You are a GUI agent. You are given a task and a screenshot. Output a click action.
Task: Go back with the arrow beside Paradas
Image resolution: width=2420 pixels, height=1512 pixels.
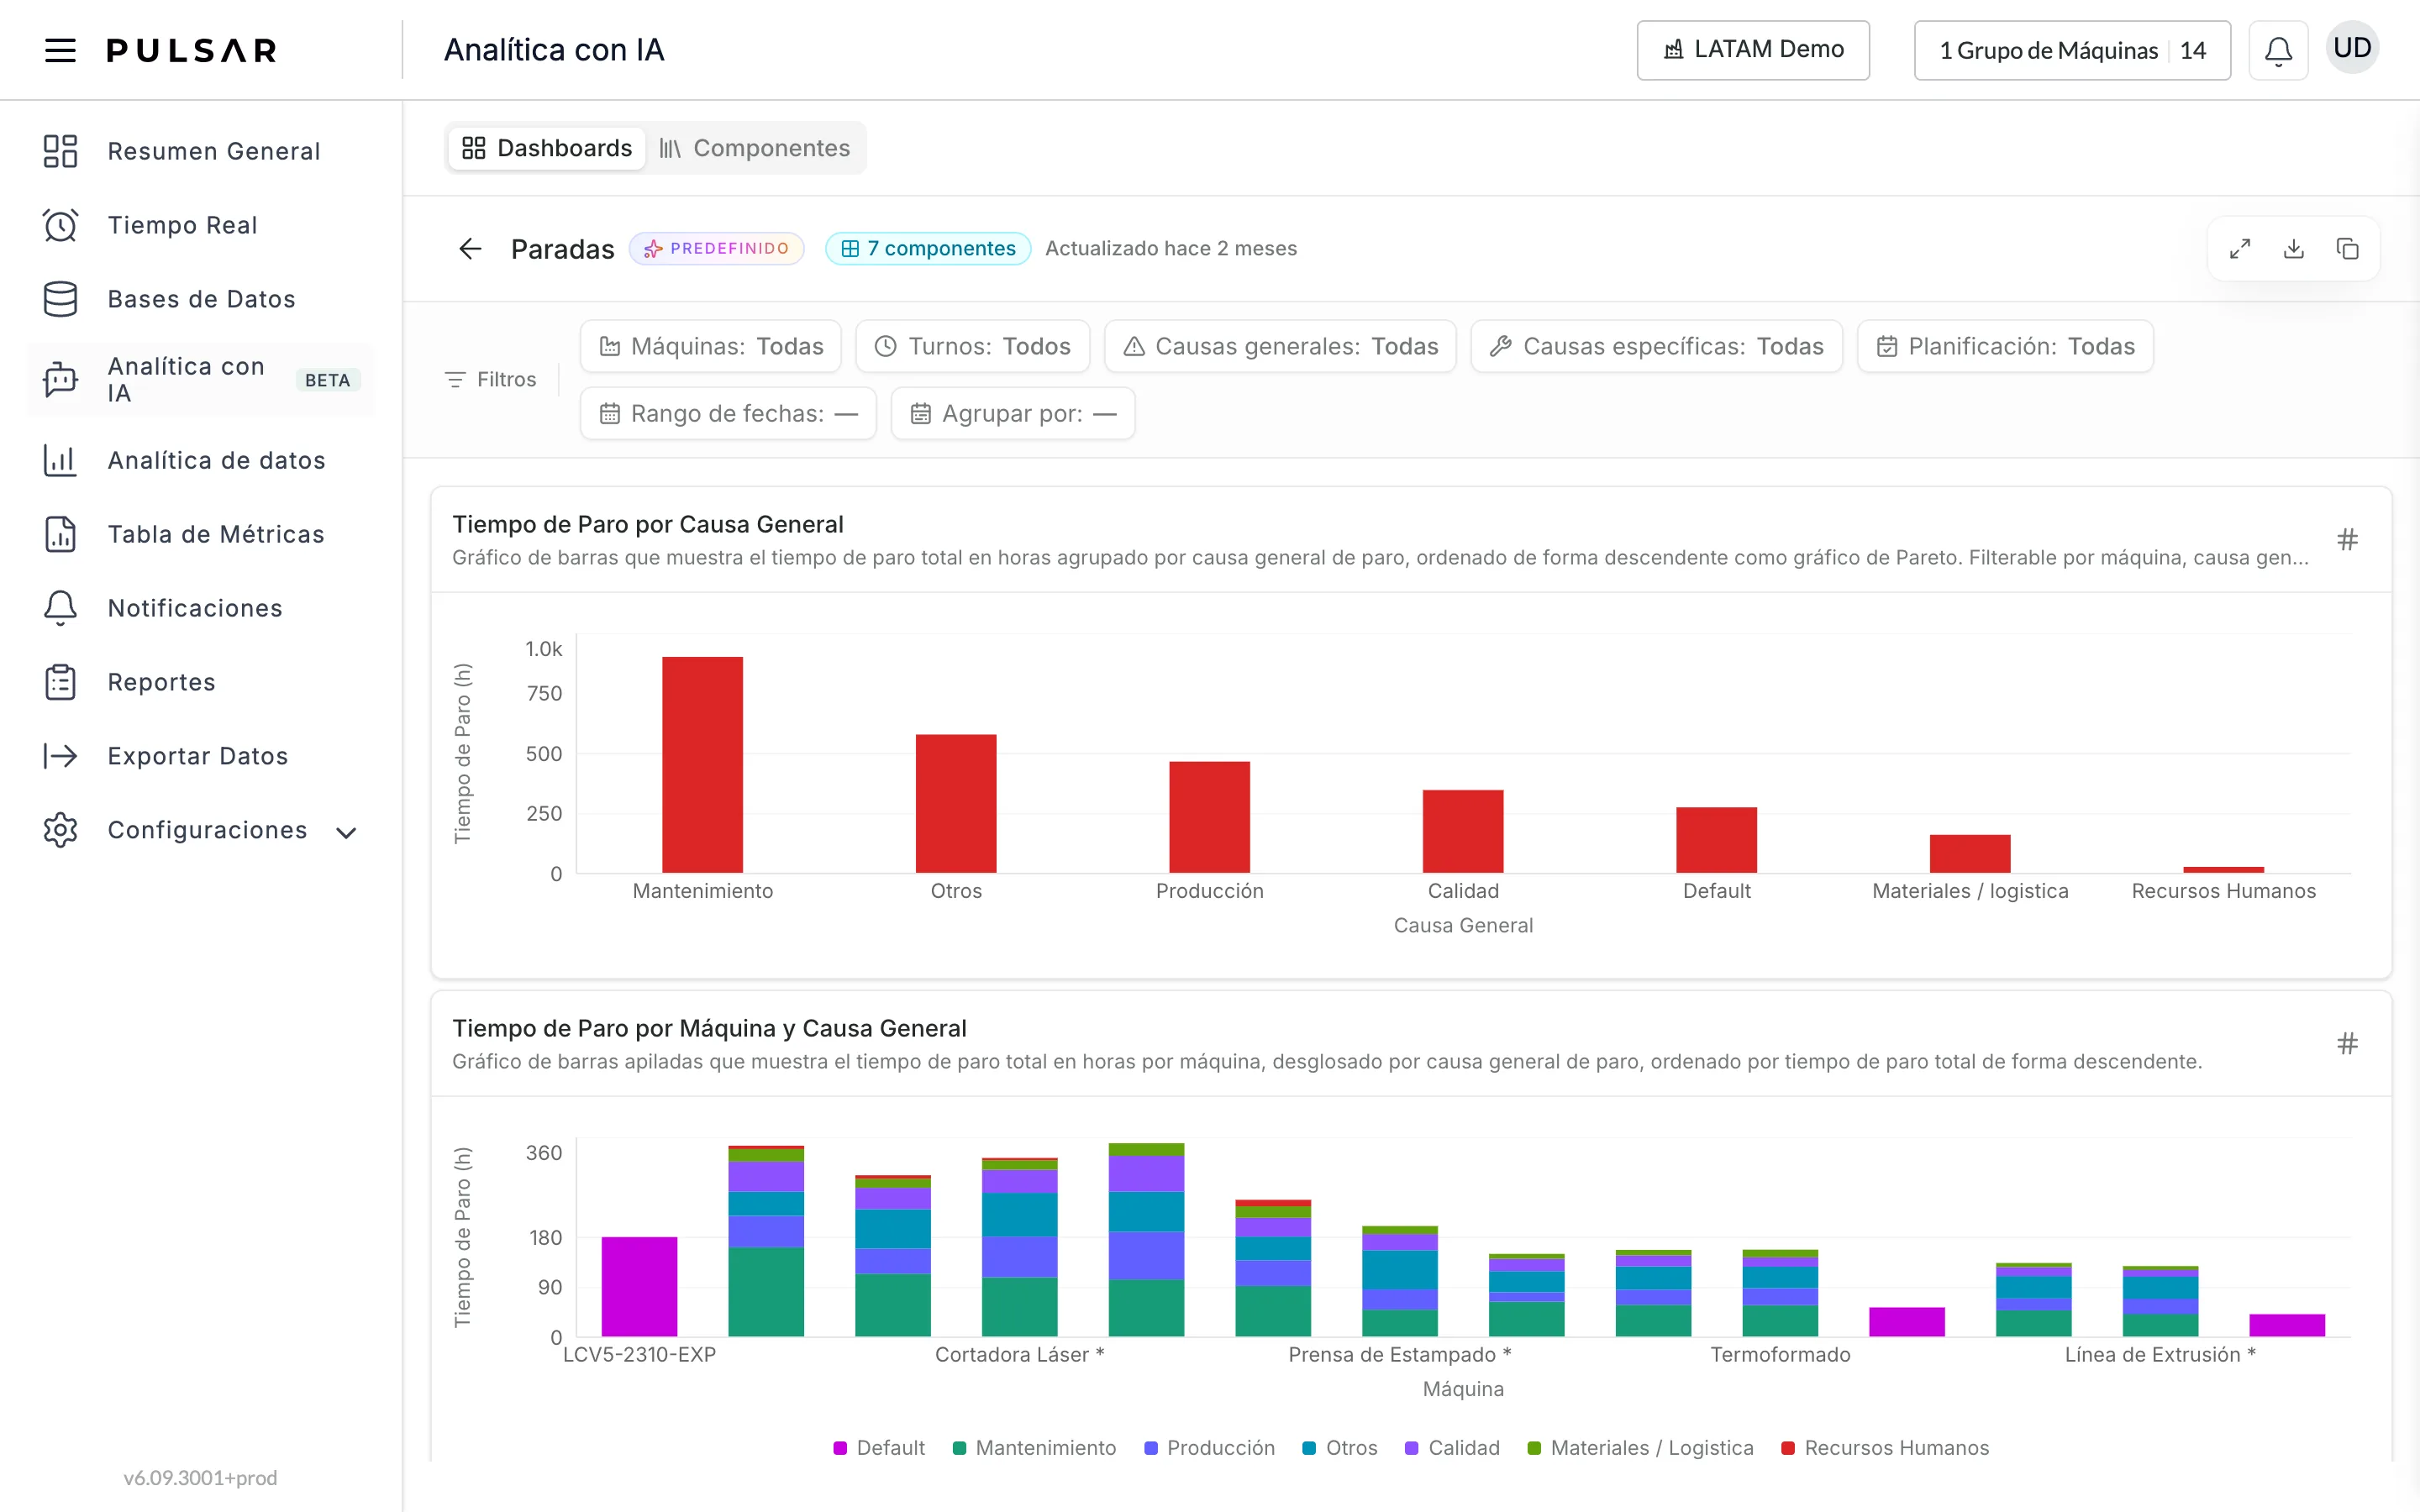[x=470, y=248]
